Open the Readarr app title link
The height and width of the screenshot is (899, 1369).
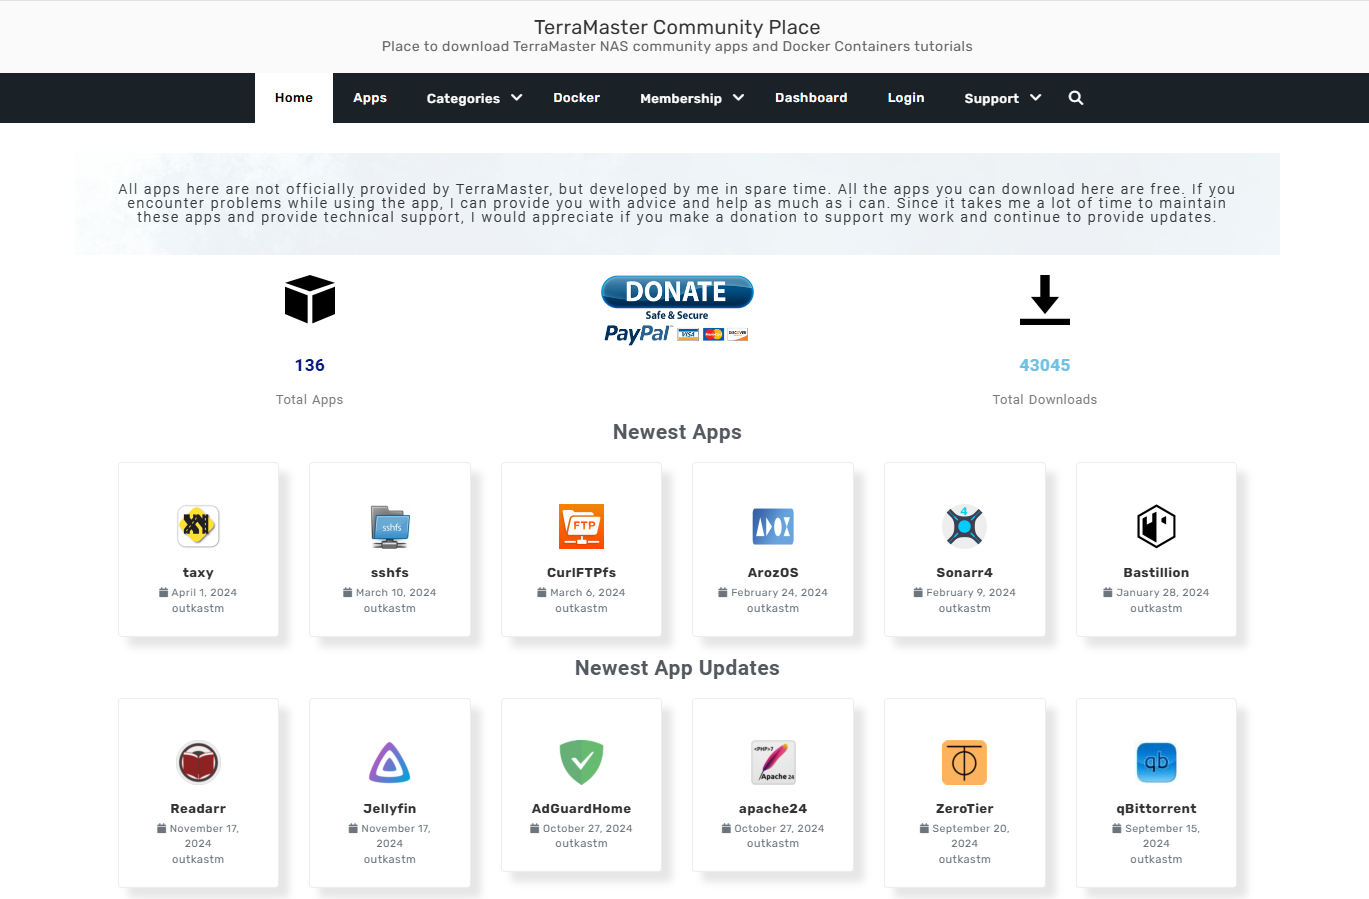198,809
